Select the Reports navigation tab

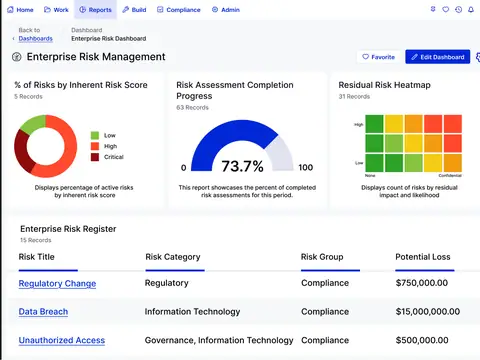click(95, 10)
